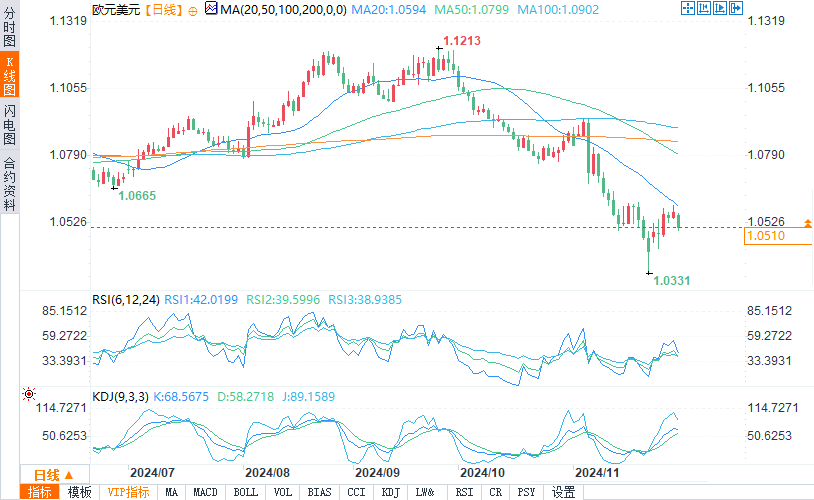Click the orange circle icon next to 日线 title
This screenshot has height=500, width=814.
(x=193, y=11)
